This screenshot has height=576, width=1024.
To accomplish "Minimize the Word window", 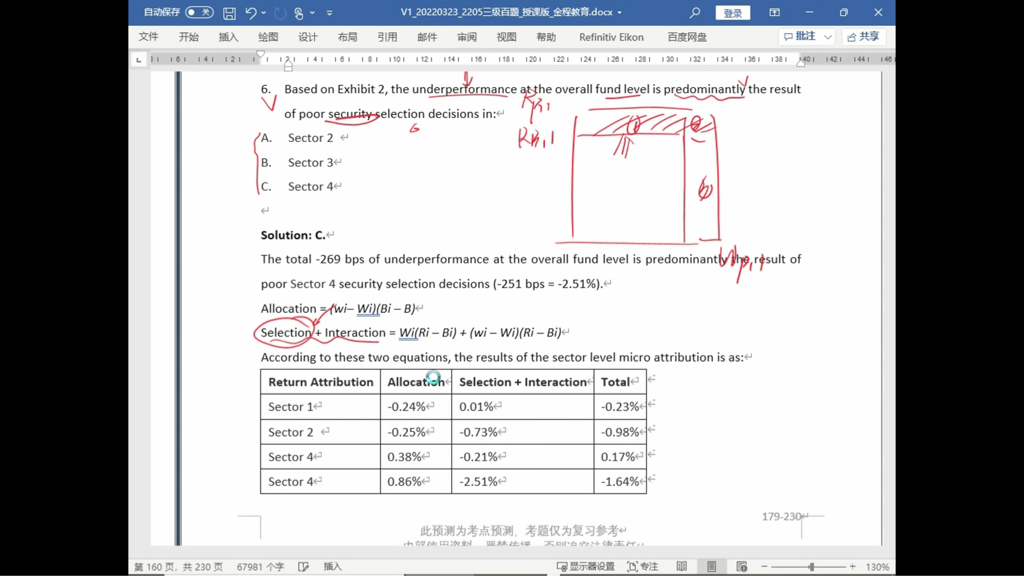I will click(x=809, y=12).
